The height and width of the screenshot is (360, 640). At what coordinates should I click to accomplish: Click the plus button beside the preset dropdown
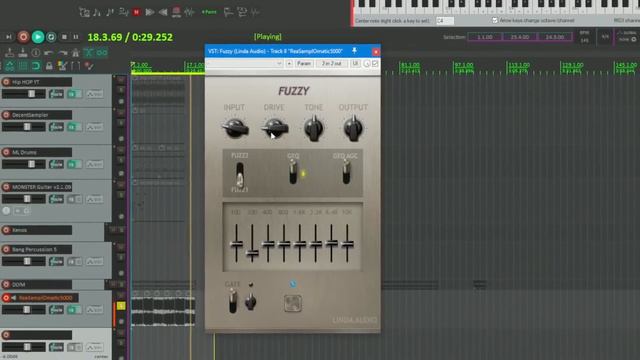pos(289,64)
